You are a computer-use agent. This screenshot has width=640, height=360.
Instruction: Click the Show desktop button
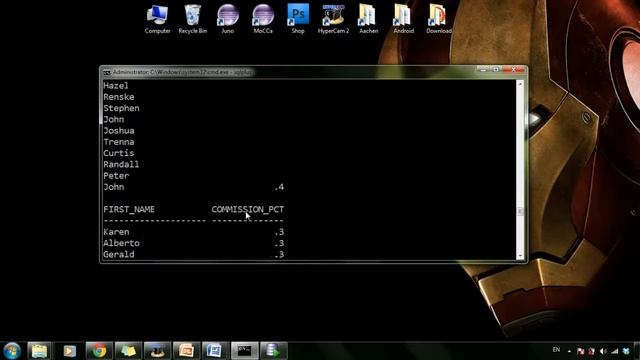[637, 351]
